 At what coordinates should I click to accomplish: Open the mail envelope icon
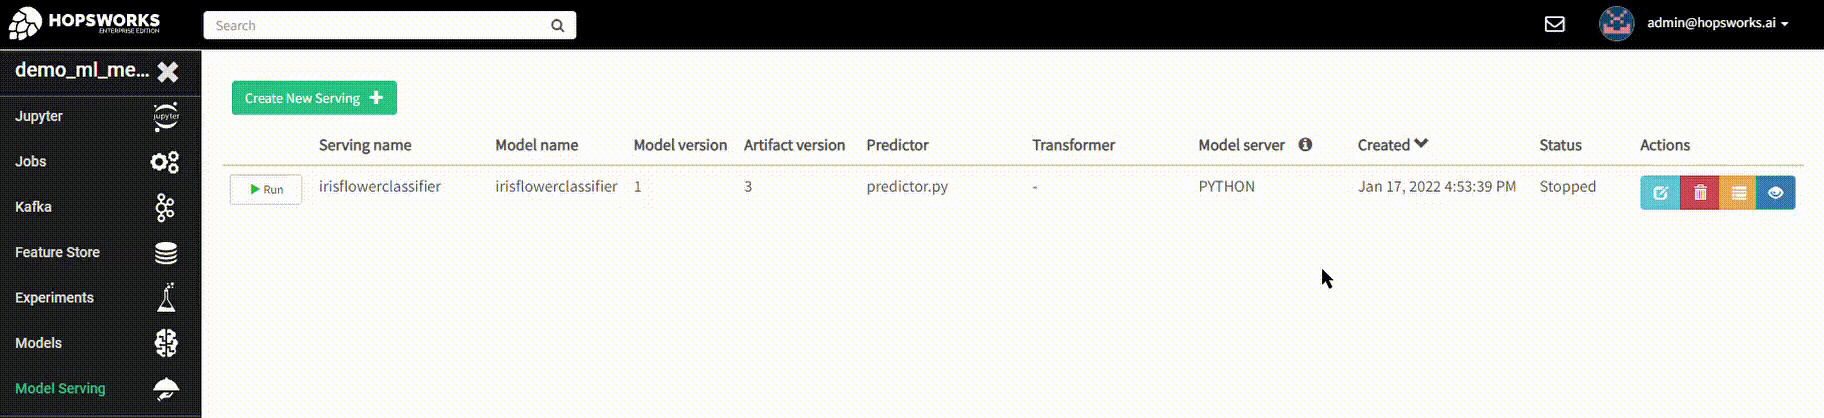(1555, 24)
